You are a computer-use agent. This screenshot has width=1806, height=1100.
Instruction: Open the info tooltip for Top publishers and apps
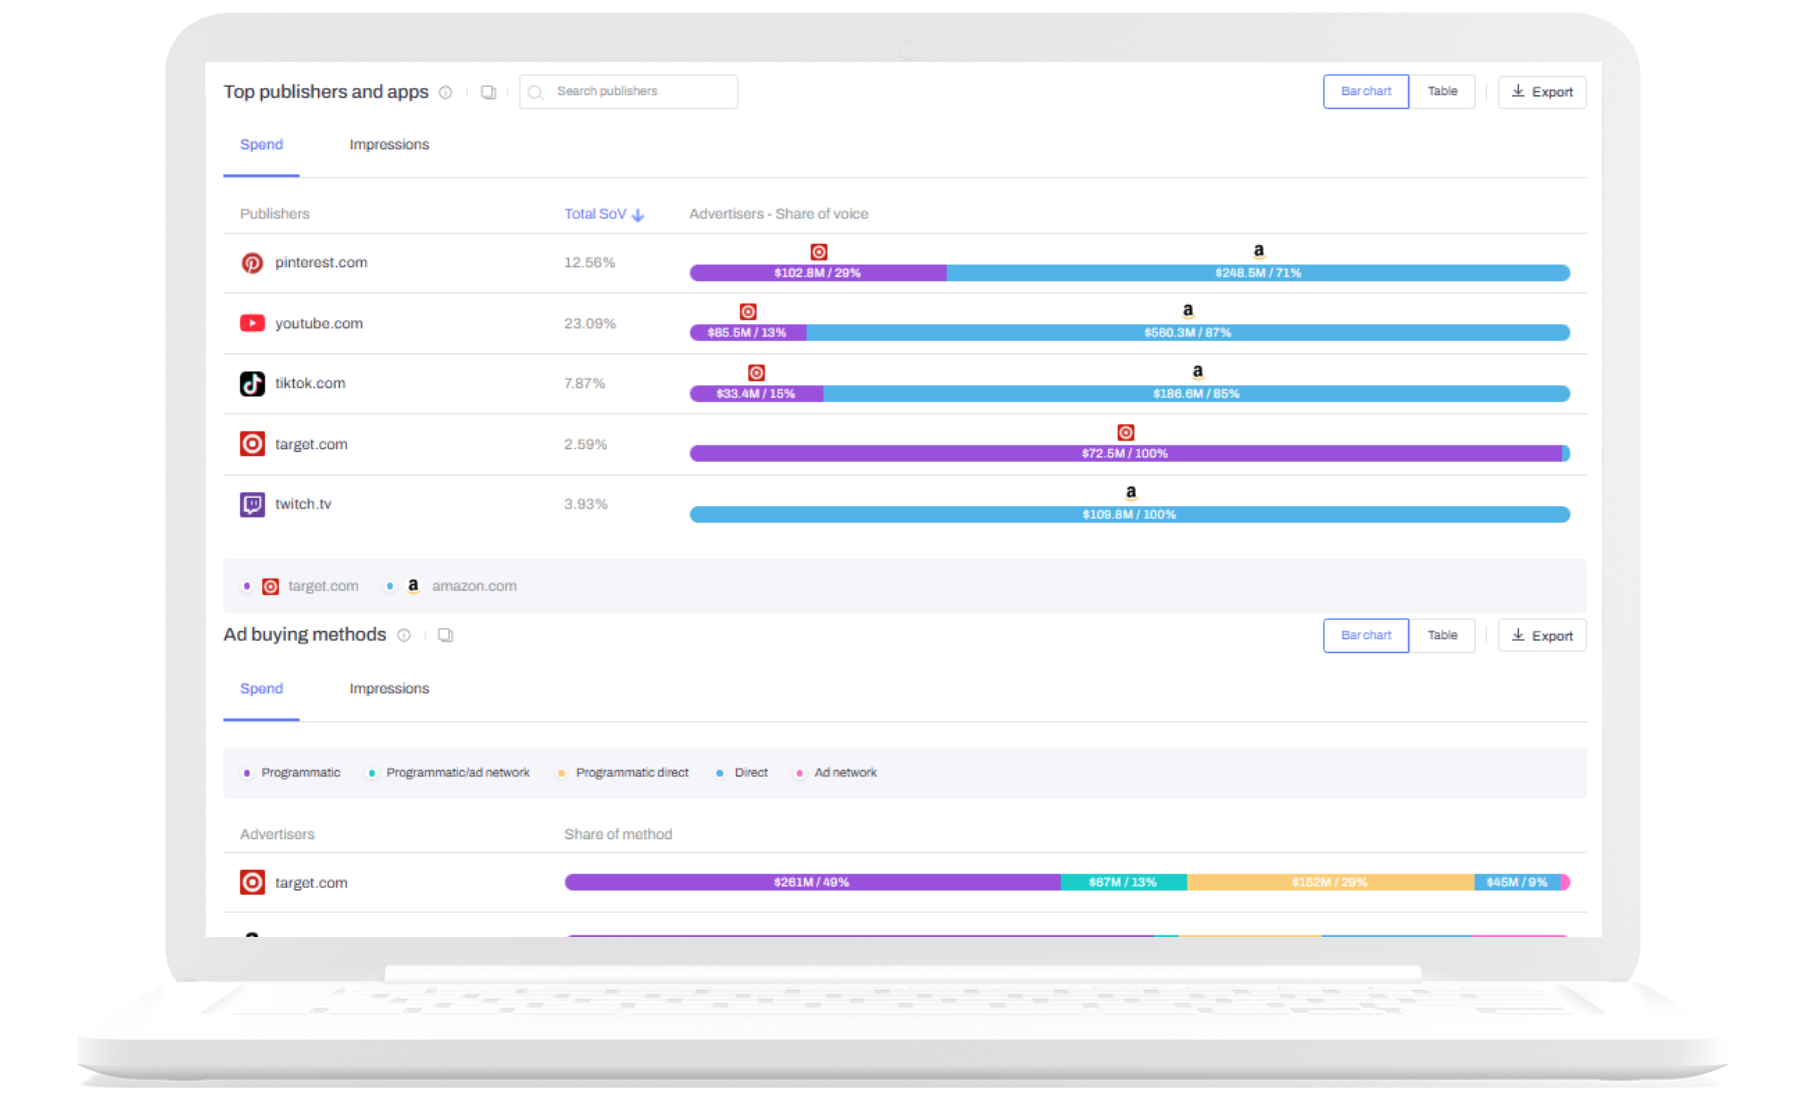tap(446, 92)
